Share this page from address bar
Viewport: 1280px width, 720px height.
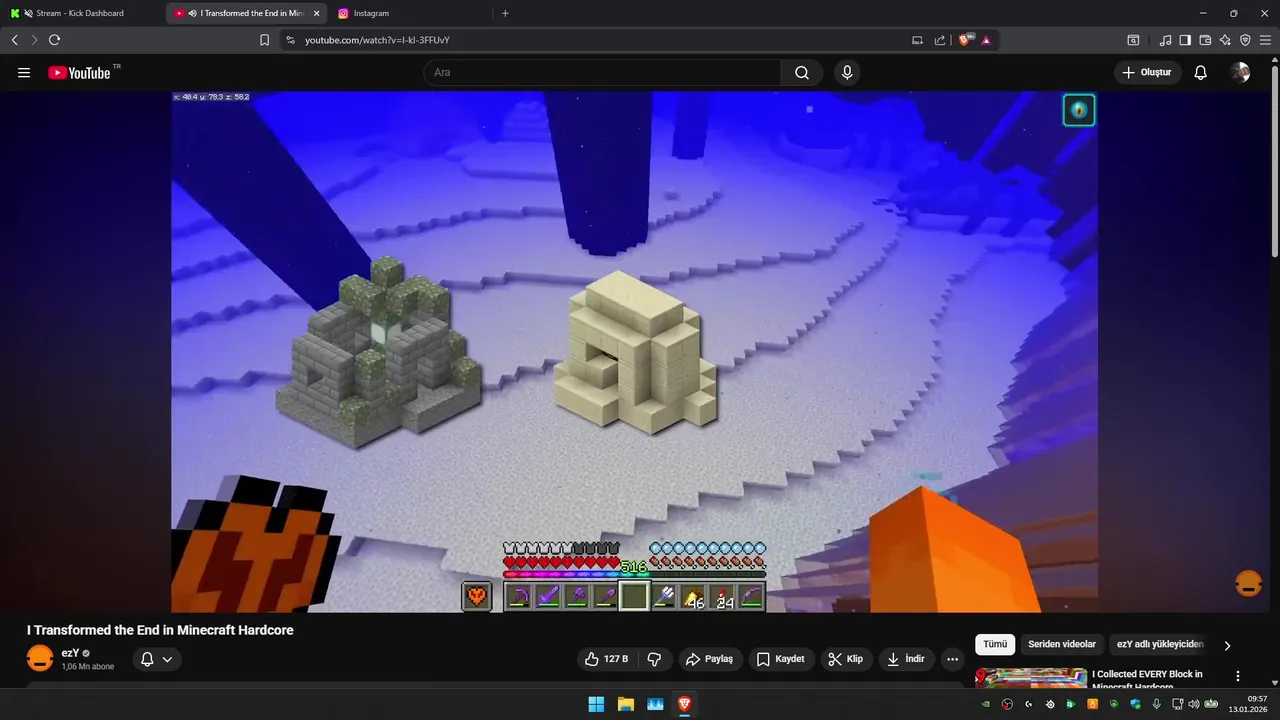[940, 40]
